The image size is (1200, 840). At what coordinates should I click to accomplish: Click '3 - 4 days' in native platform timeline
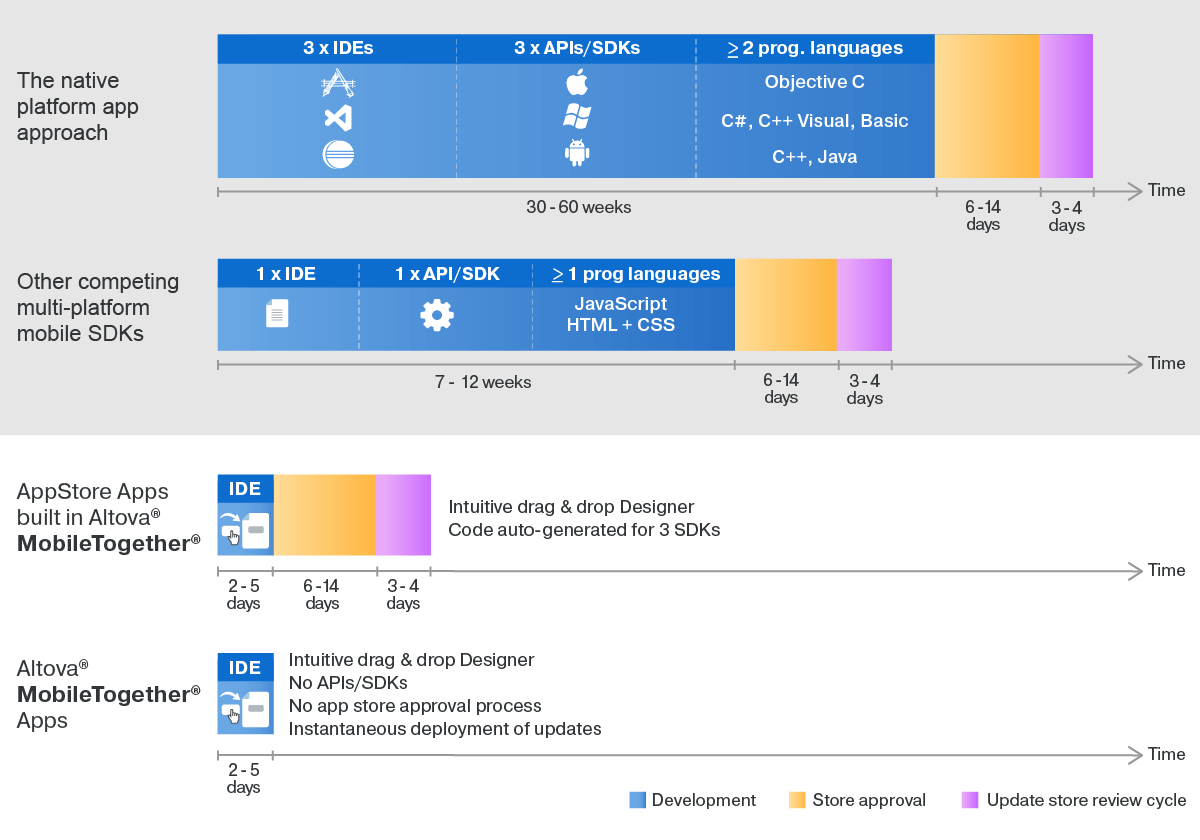point(1067,217)
